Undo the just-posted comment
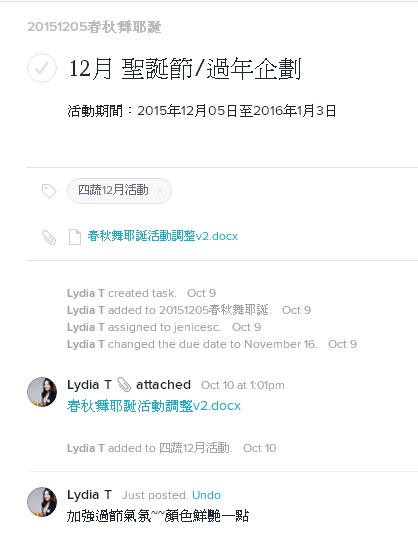This screenshot has height=555, width=418. coord(206,495)
